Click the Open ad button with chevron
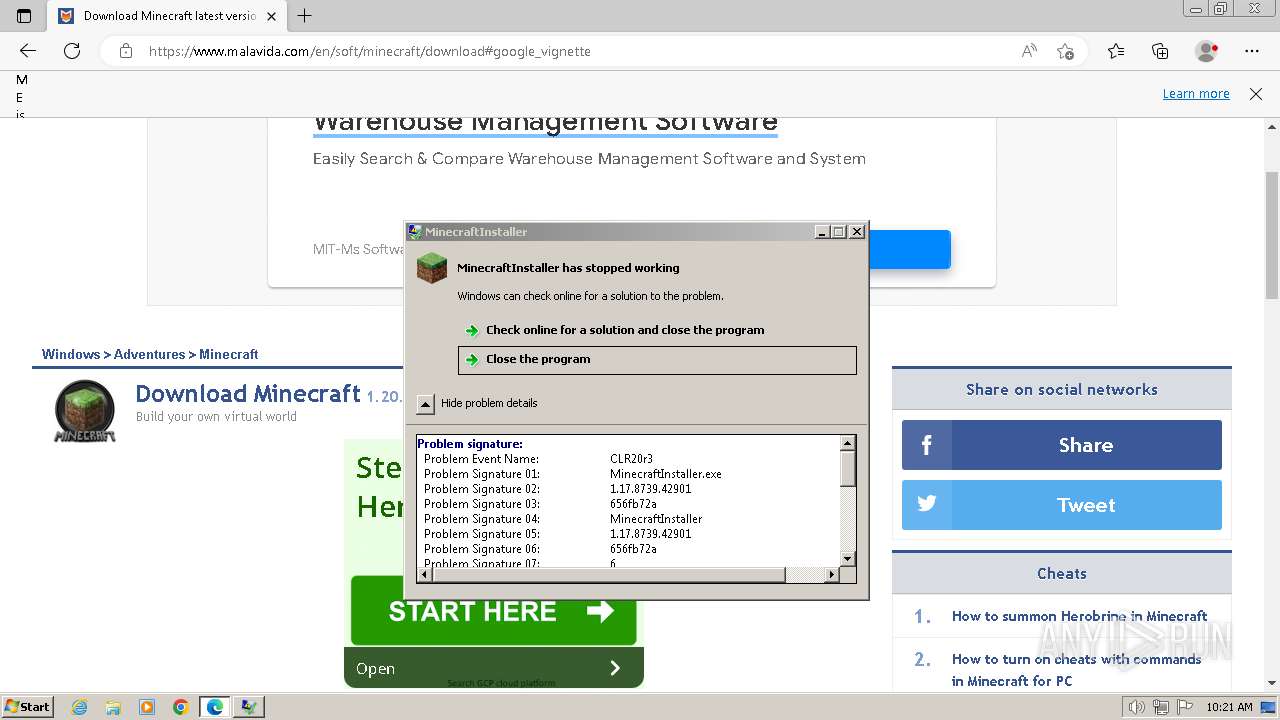This screenshot has height=720, width=1280. pyautogui.click(x=494, y=668)
